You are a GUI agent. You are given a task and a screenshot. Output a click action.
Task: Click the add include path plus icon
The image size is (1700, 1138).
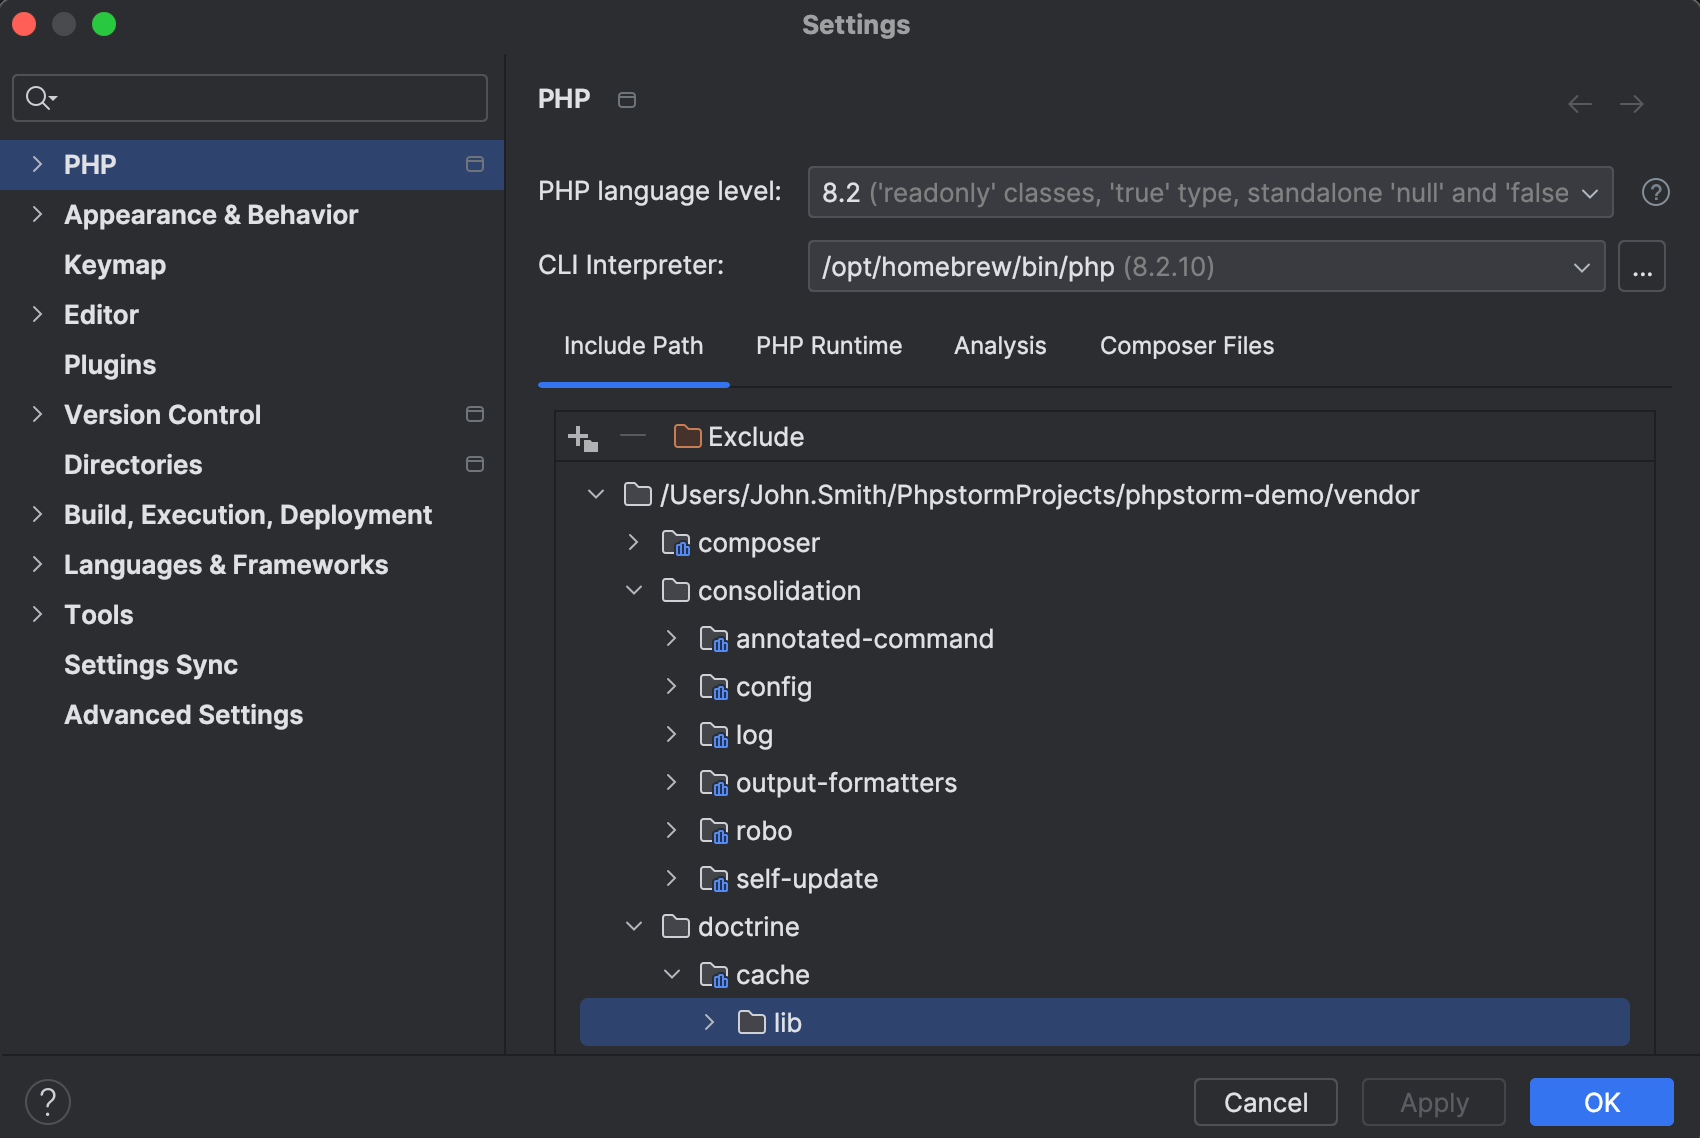point(582,438)
